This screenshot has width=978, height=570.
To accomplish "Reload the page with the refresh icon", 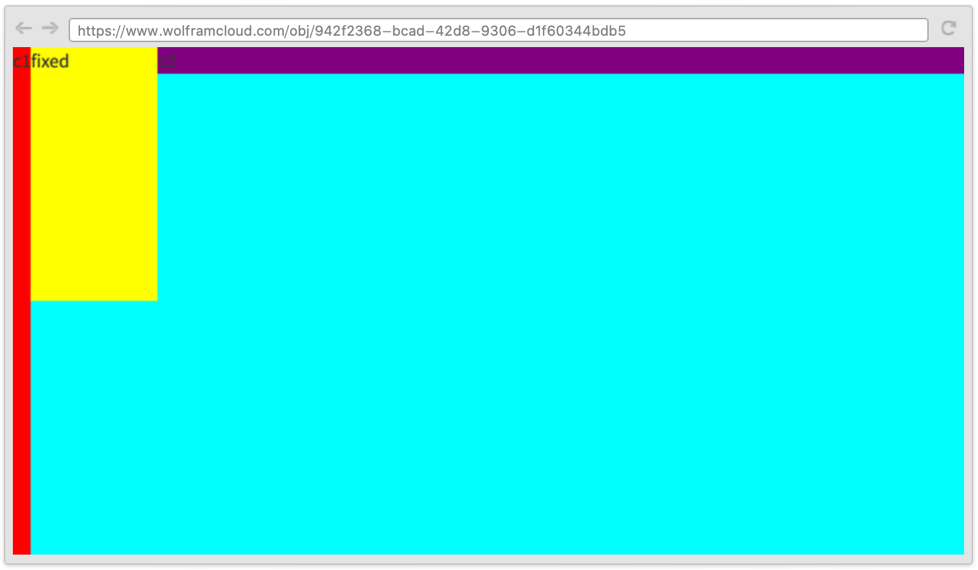I will pos(948,29).
